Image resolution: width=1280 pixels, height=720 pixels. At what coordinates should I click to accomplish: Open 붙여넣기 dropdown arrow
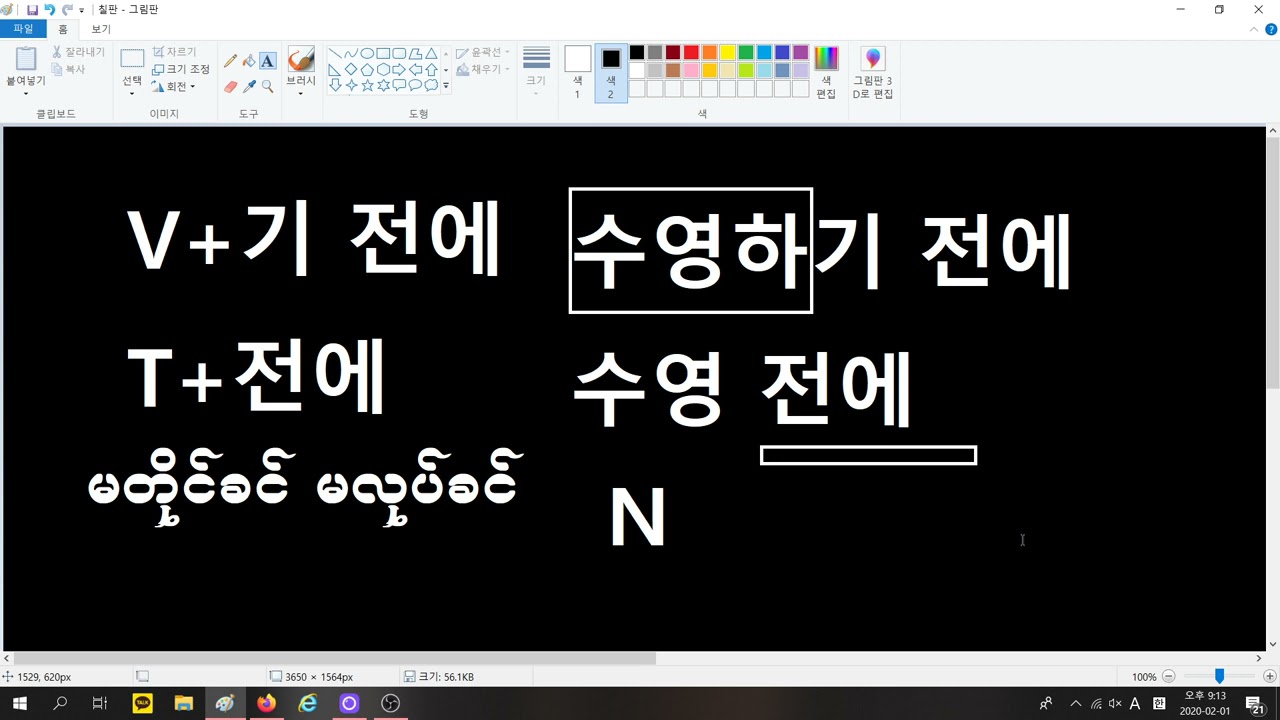(26, 93)
